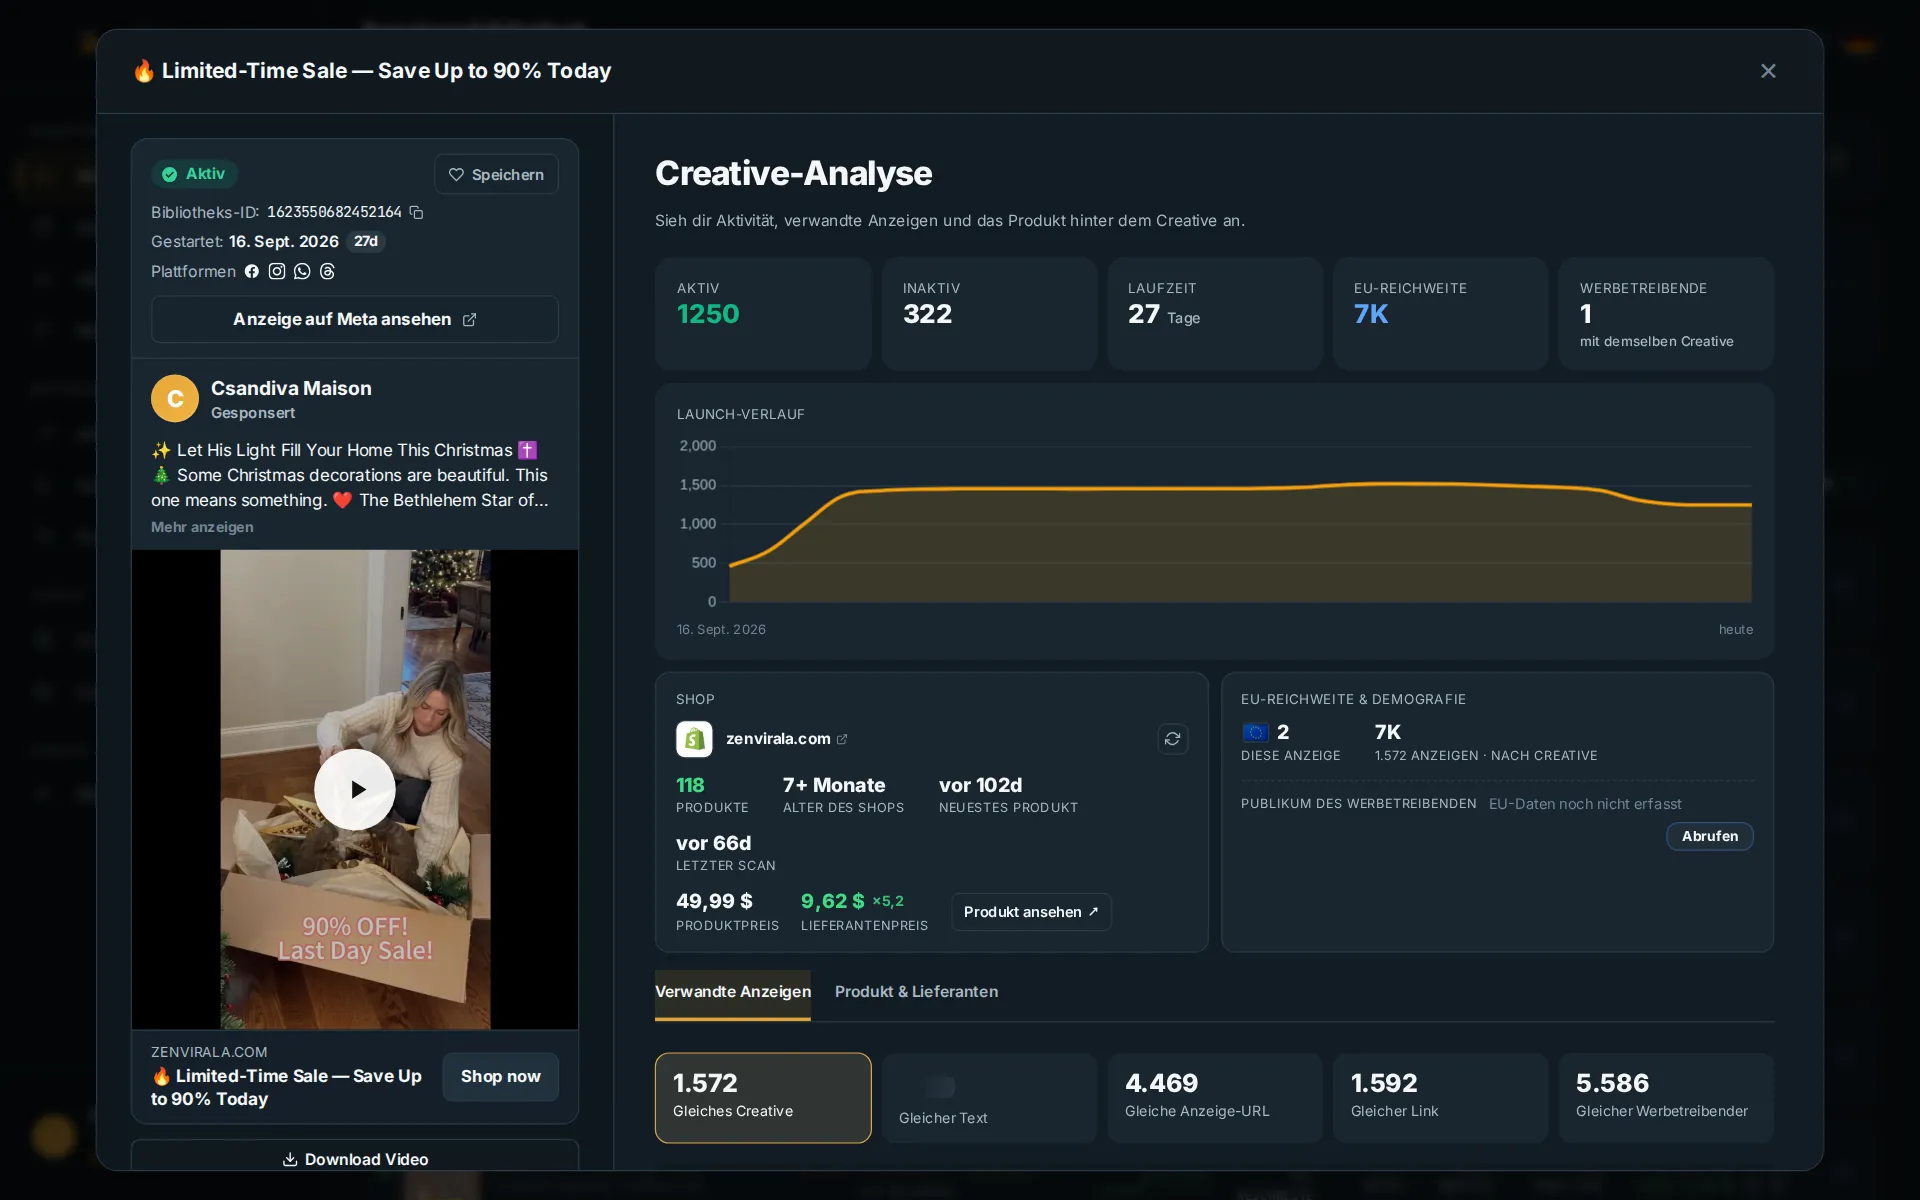Click Download Video button
Viewport: 1920px width, 1200px height.
[x=355, y=1159]
